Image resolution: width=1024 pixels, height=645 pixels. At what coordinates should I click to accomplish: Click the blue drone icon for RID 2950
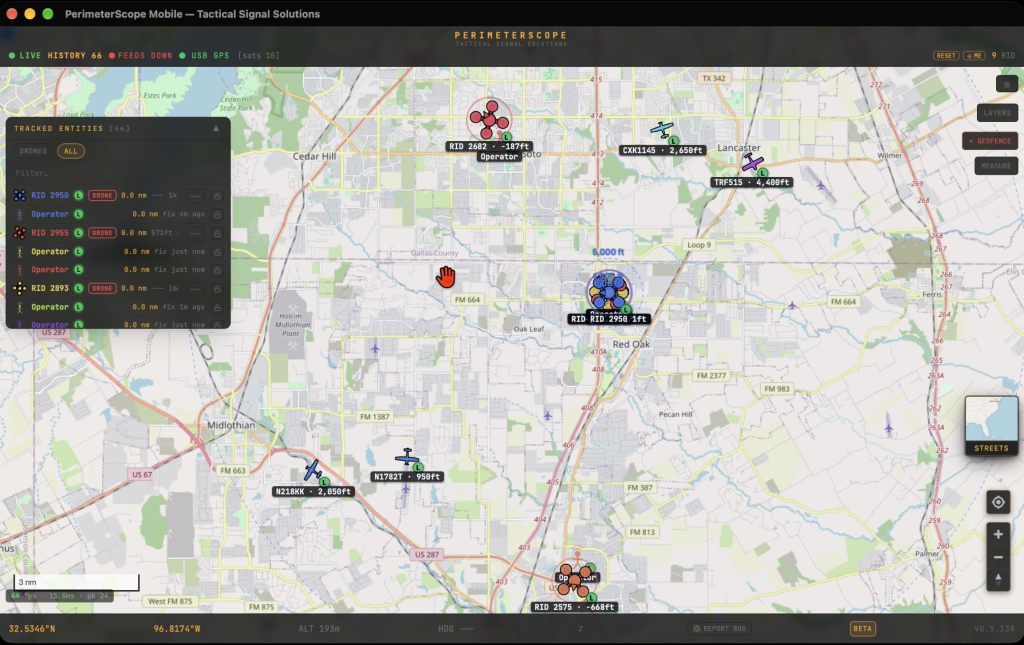pos(20,195)
